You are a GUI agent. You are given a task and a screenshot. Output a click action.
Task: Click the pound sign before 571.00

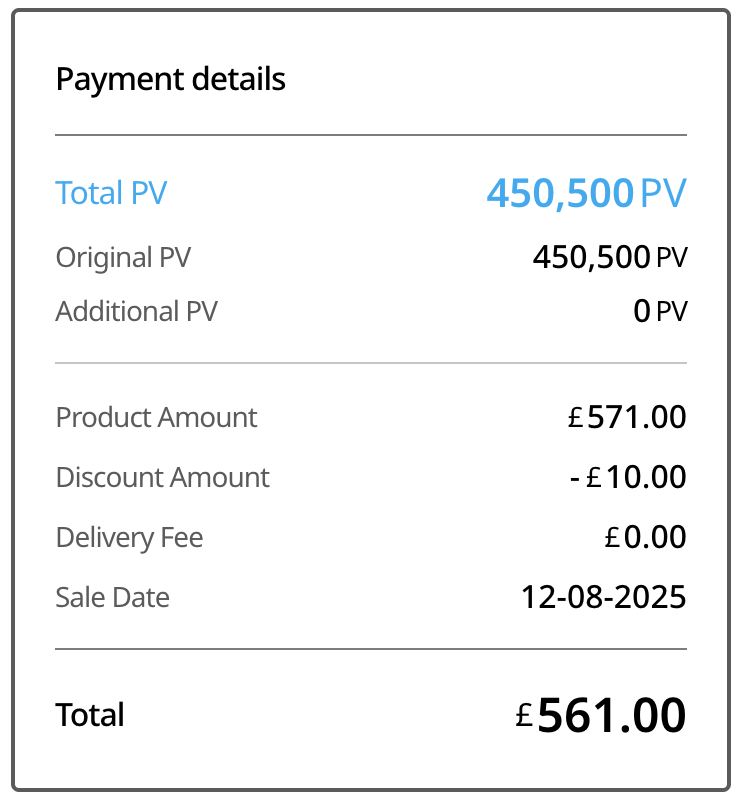[x=574, y=418]
